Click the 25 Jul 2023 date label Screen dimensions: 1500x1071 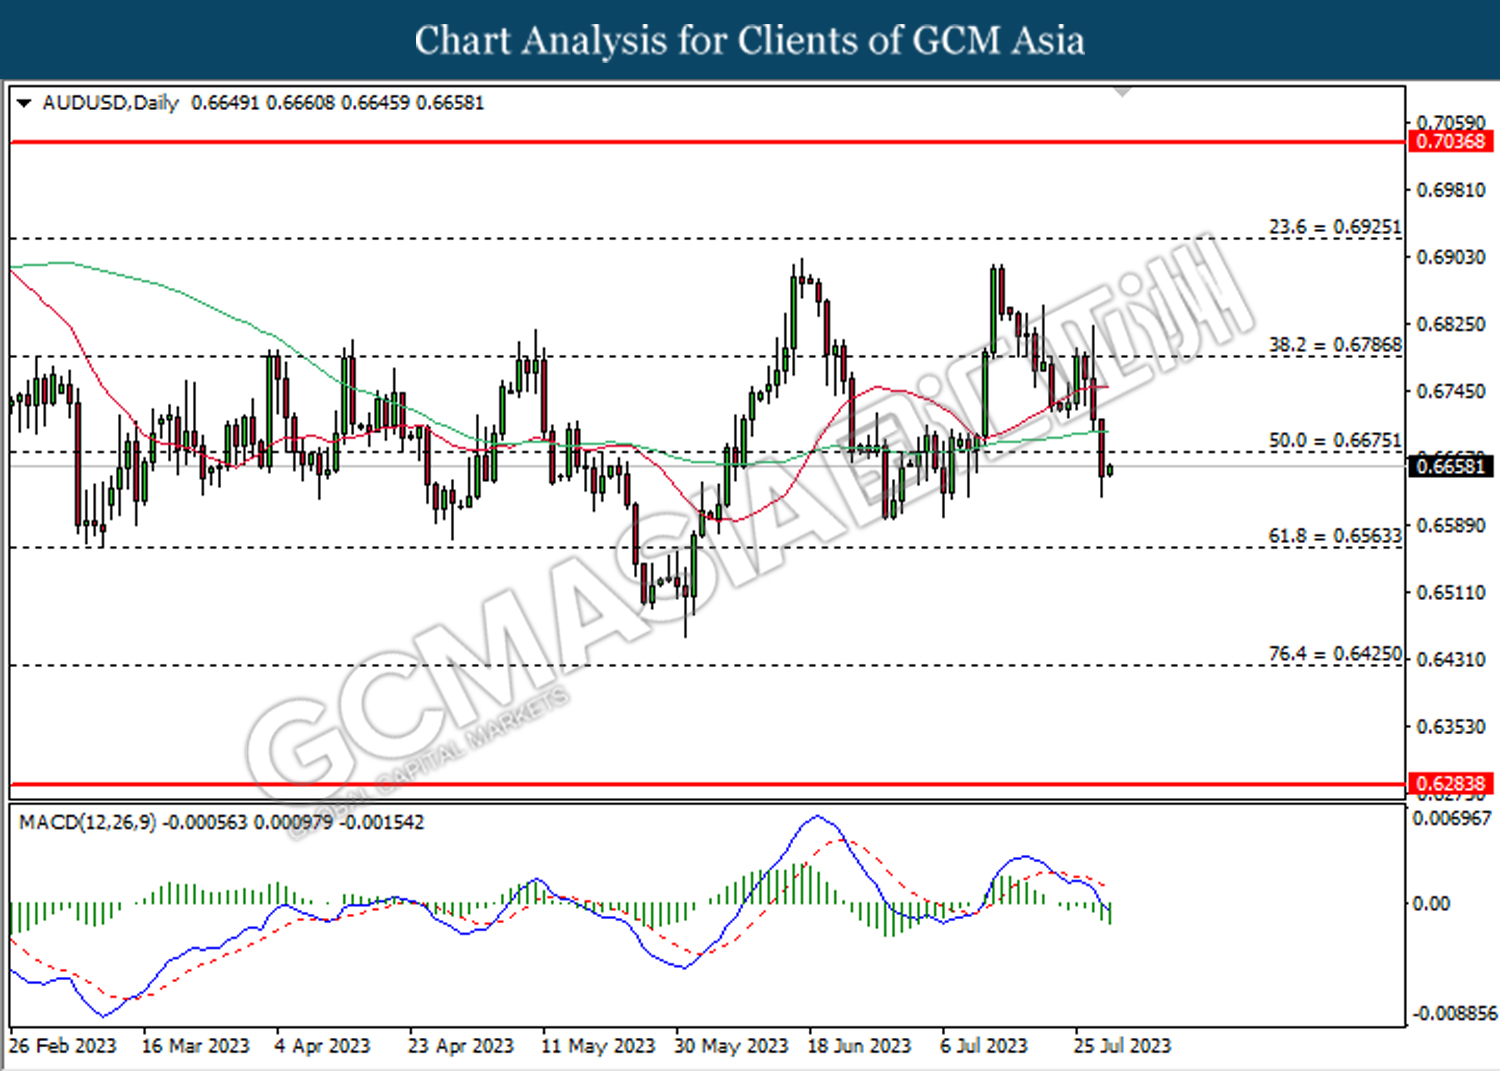1122,1046
